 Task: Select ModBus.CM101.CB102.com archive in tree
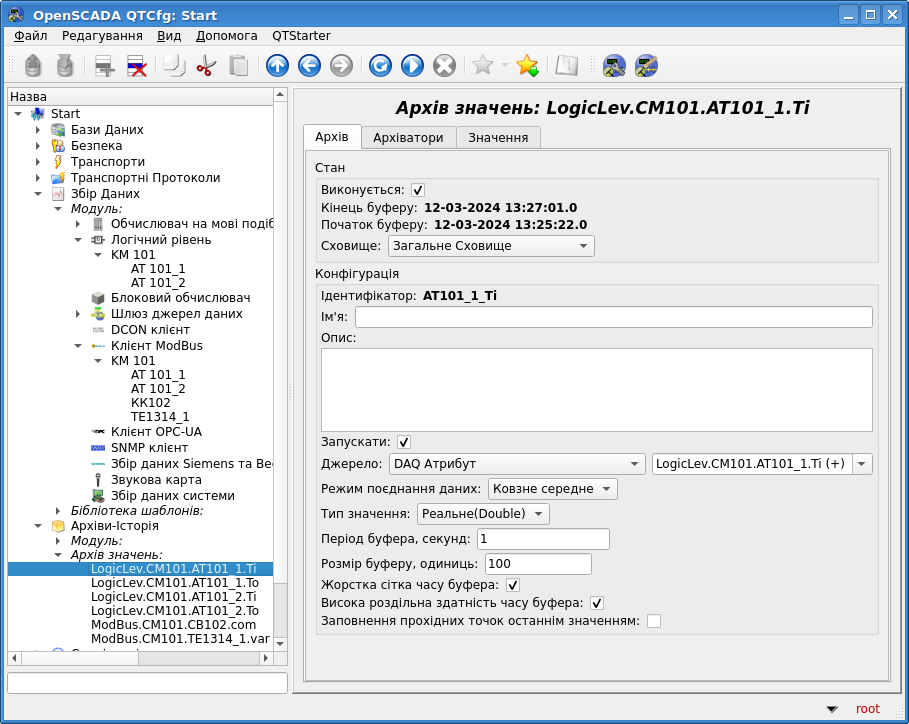coord(173,624)
